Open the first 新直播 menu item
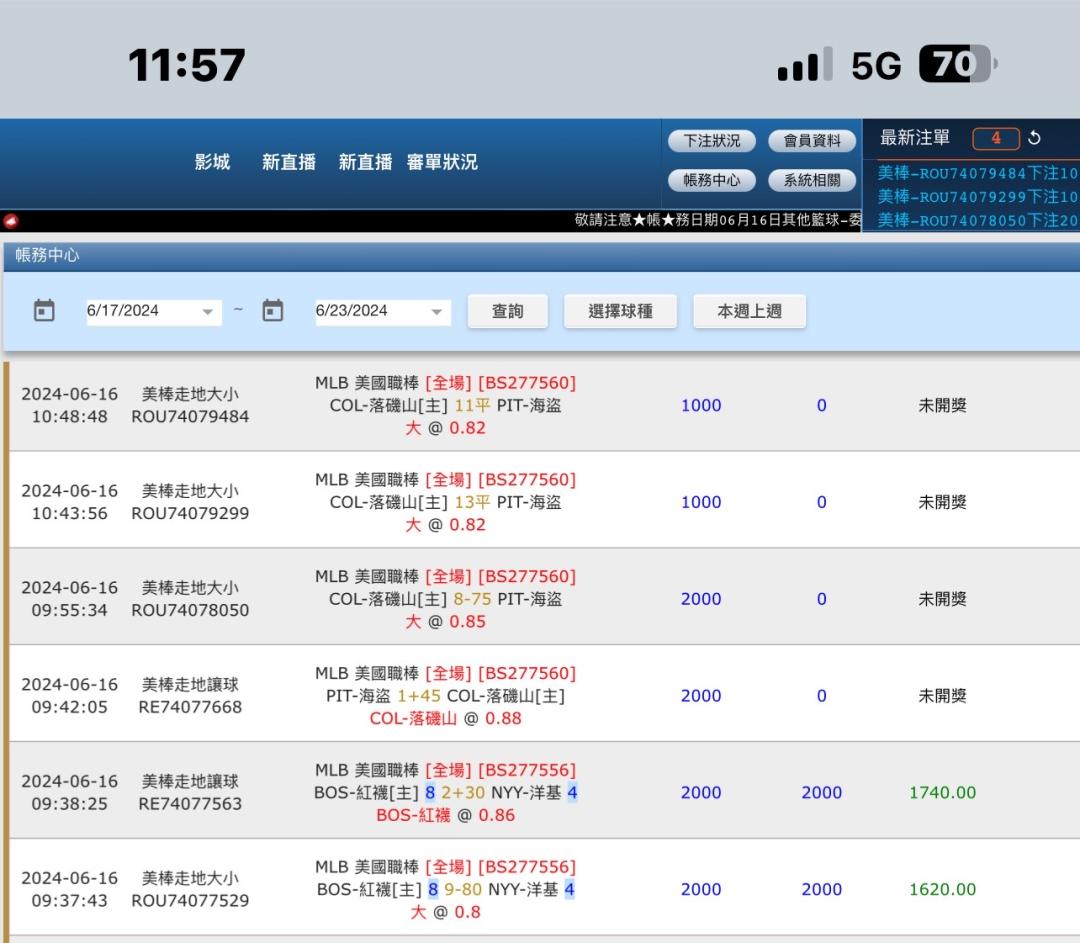Image resolution: width=1080 pixels, height=943 pixels. [289, 162]
